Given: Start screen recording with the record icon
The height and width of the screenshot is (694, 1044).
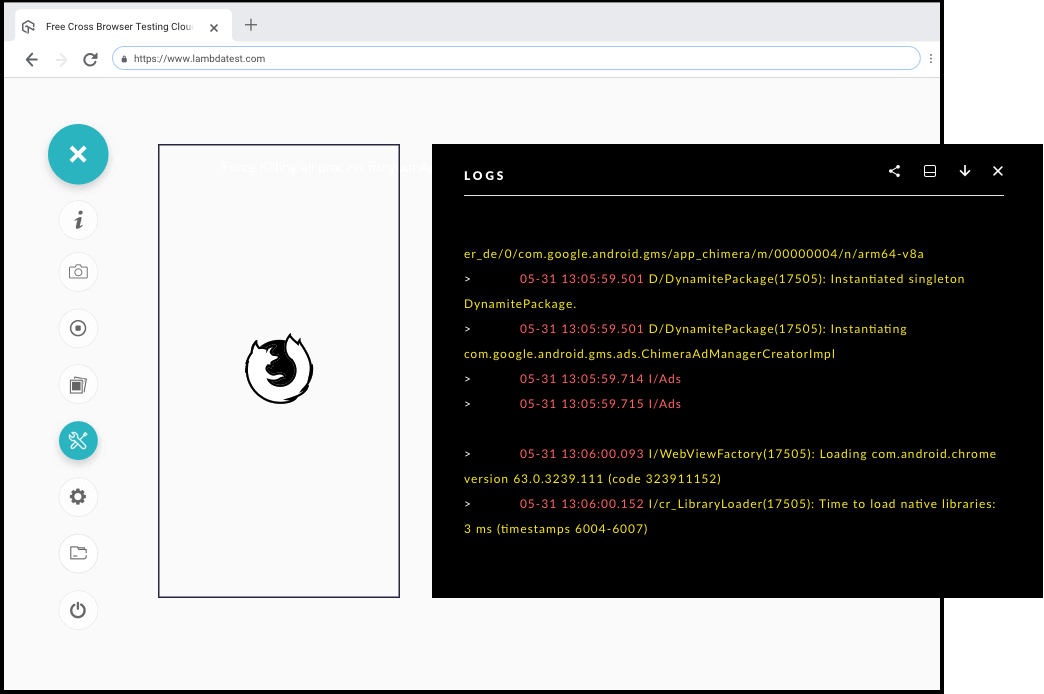Looking at the screenshot, I should point(78,328).
